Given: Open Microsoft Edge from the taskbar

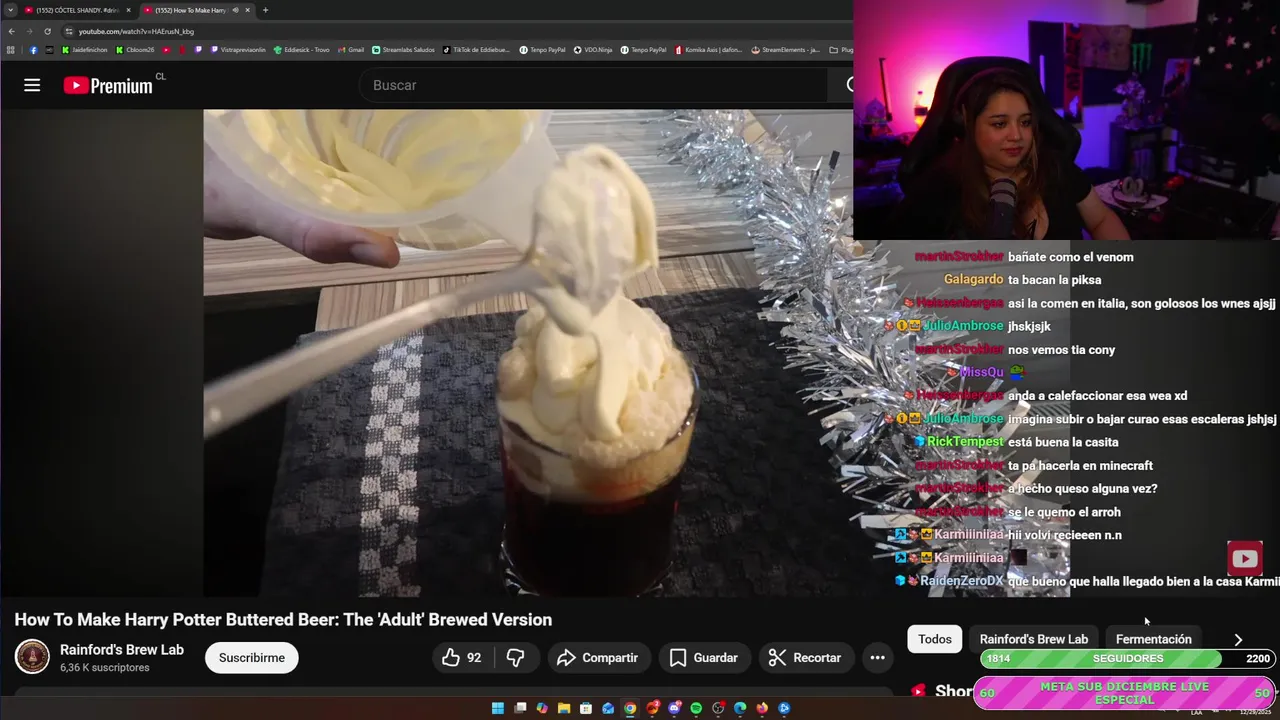Looking at the screenshot, I should tap(740, 708).
